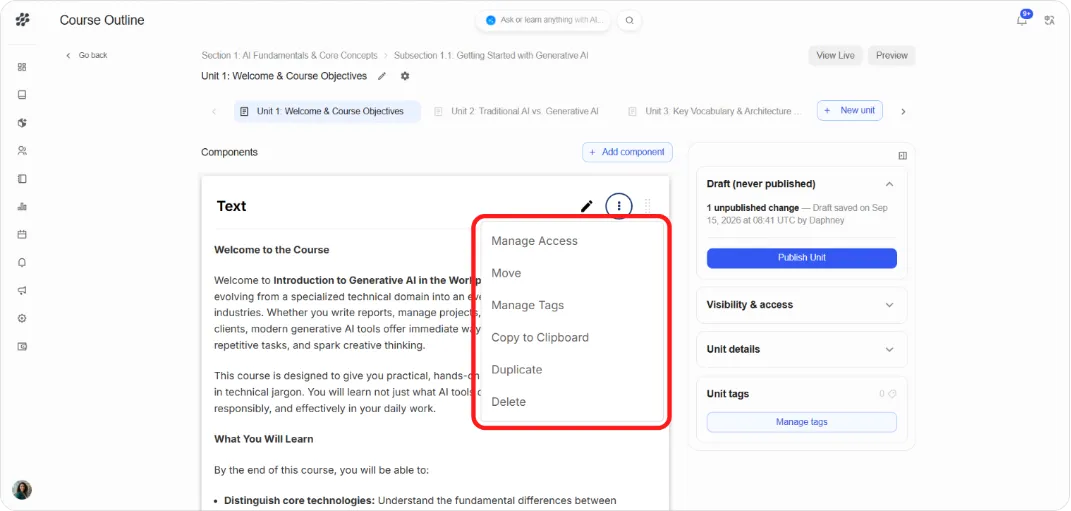Screen dimensions: 1071x511
Task: Open the dashboard grid icon in sidebar
Action: pyautogui.click(x=22, y=67)
